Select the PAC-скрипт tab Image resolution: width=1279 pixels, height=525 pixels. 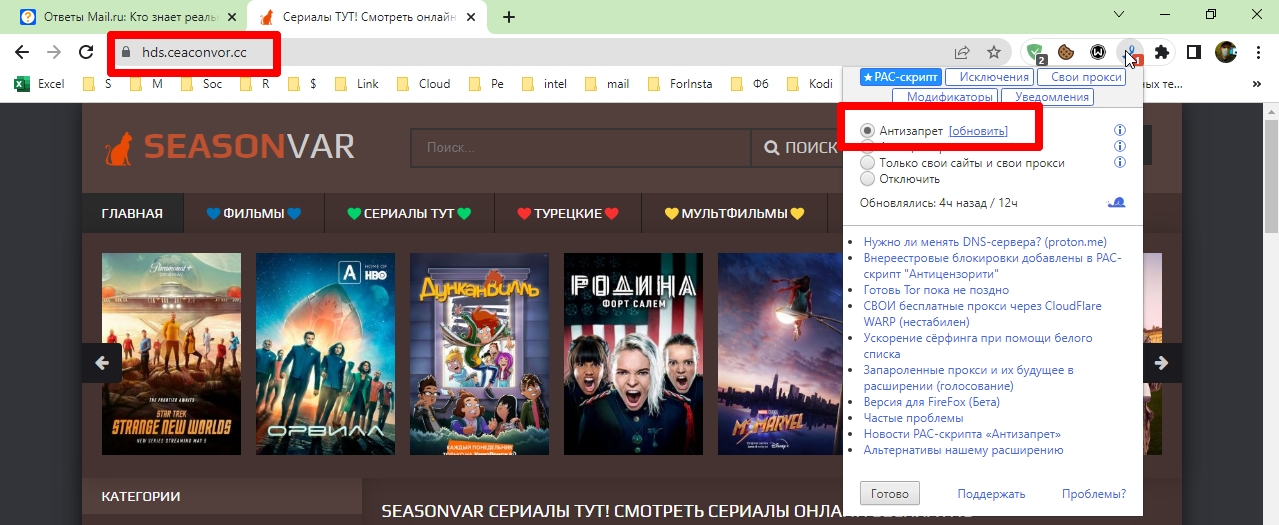pyautogui.click(x=900, y=77)
